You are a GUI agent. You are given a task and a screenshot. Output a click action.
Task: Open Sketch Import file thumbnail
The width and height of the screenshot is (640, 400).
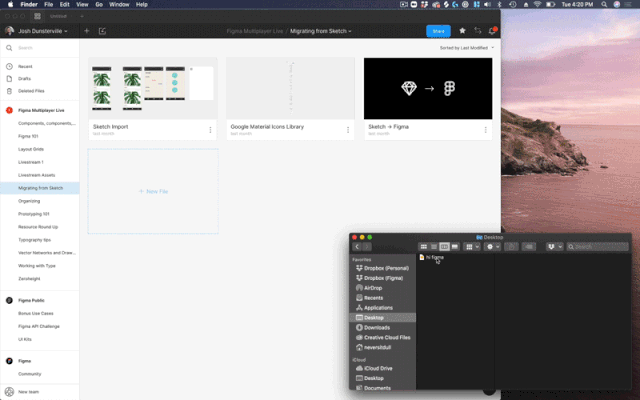click(x=153, y=88)
